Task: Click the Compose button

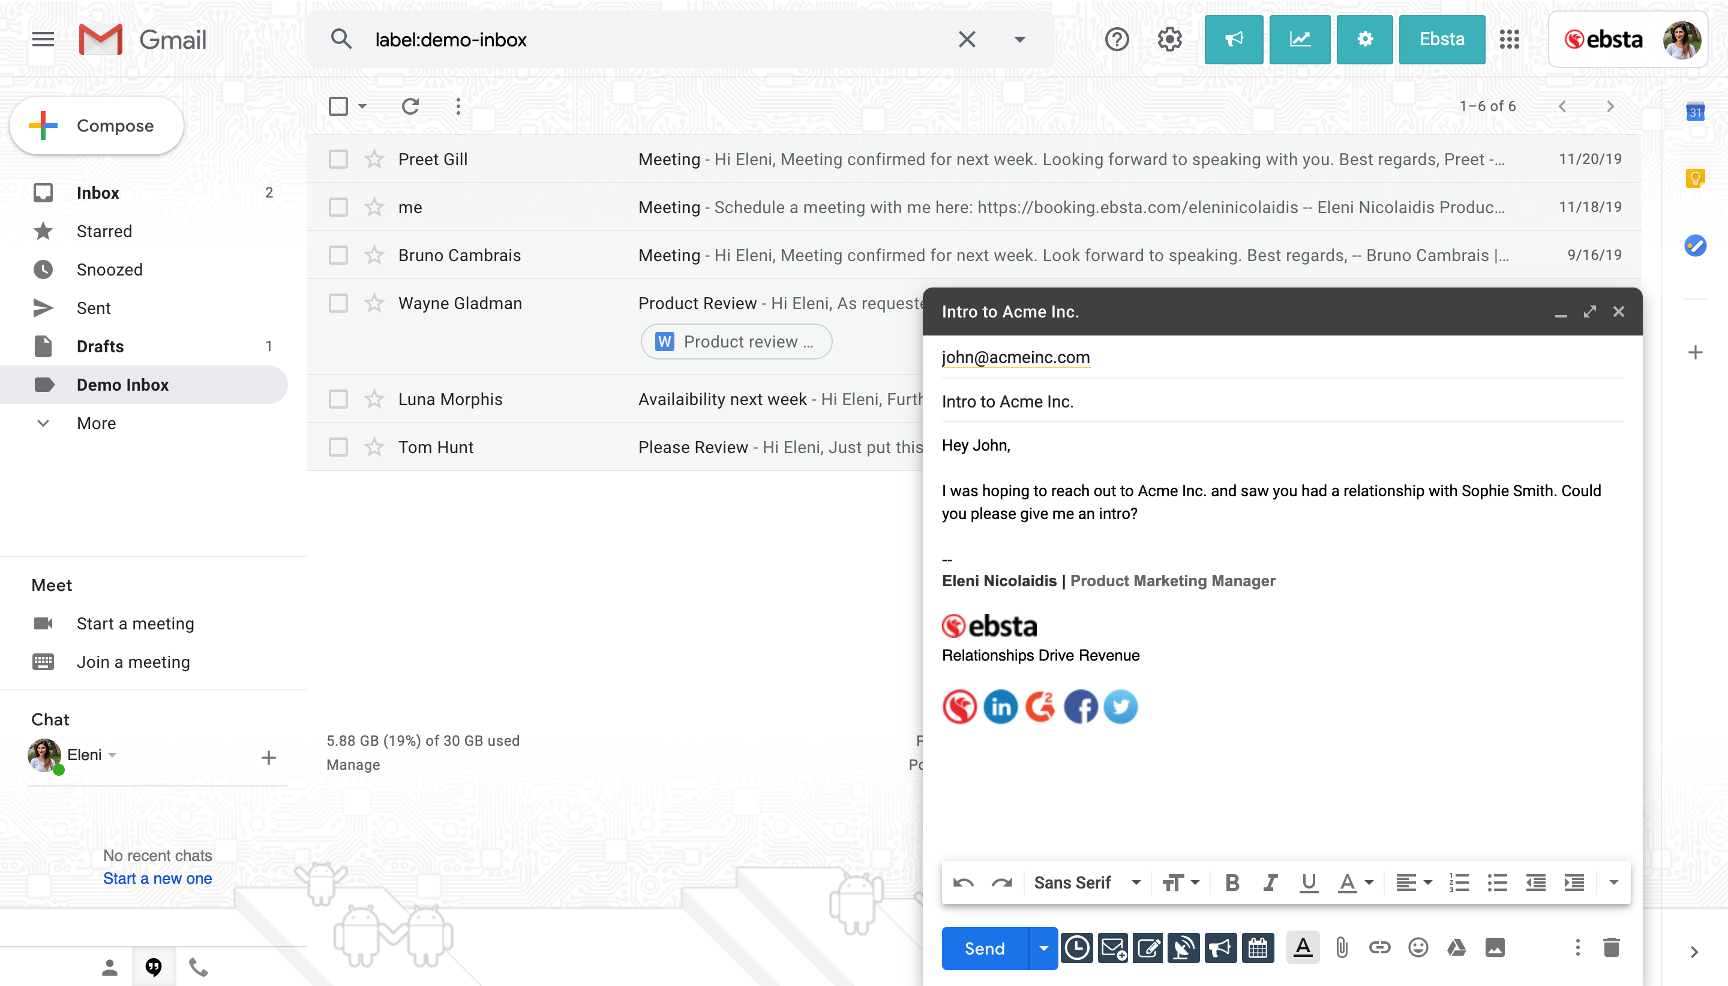Action: tap(97, 126)
